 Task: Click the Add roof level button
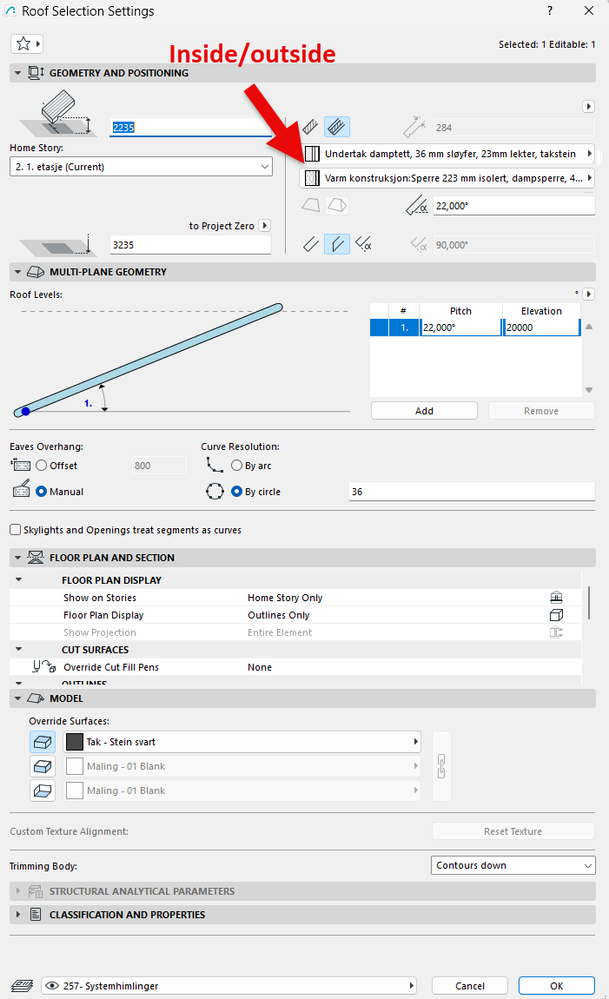tap(424, 411)
